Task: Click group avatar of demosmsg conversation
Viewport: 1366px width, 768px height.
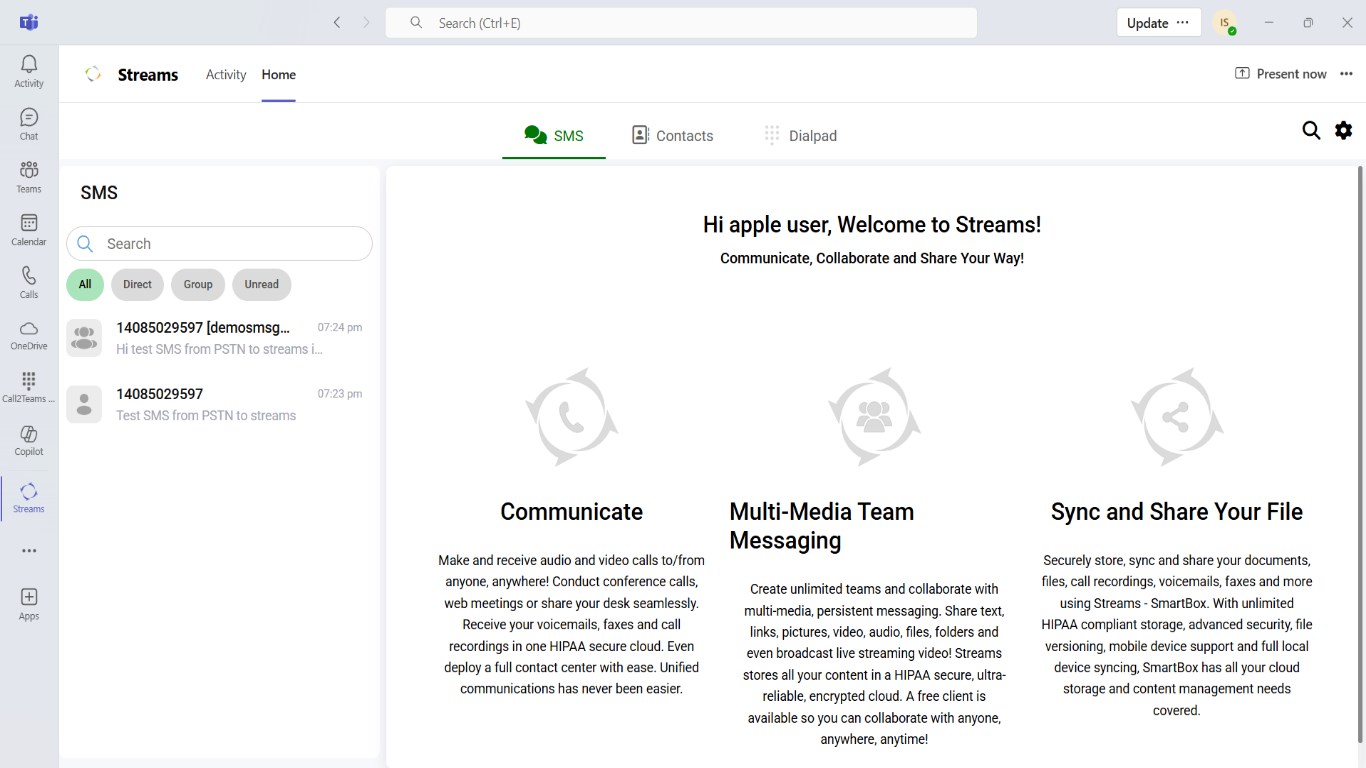Action: [x=84, y=338]
